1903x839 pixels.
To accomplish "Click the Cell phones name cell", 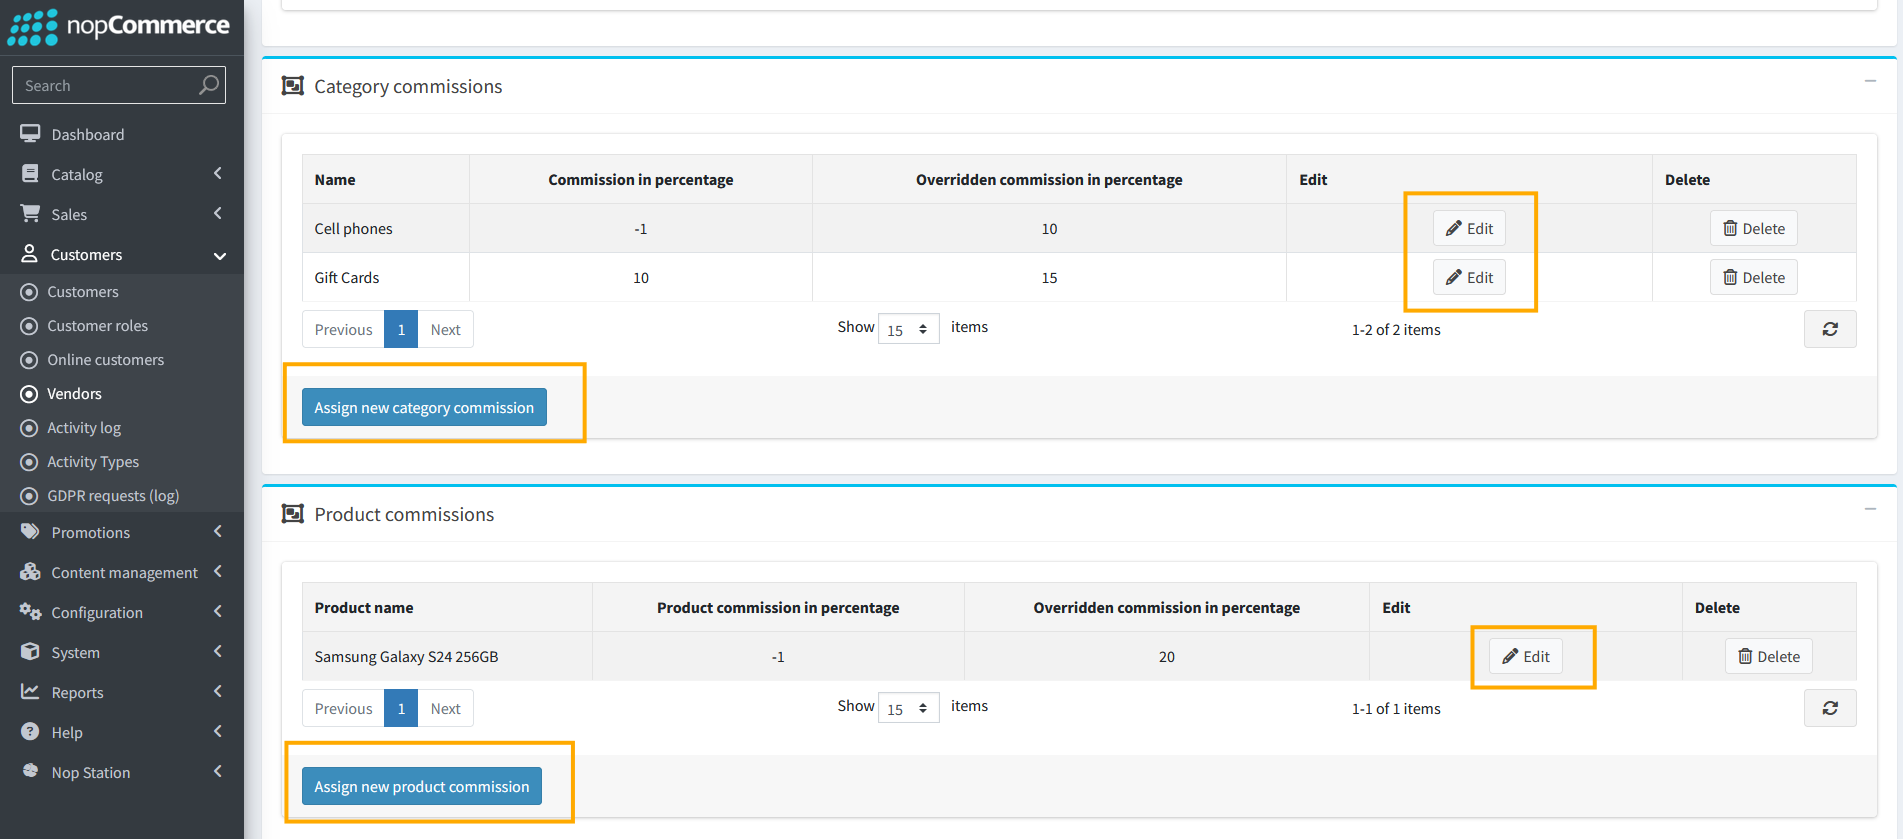I will pyautogui.click(x=386, y=229).
